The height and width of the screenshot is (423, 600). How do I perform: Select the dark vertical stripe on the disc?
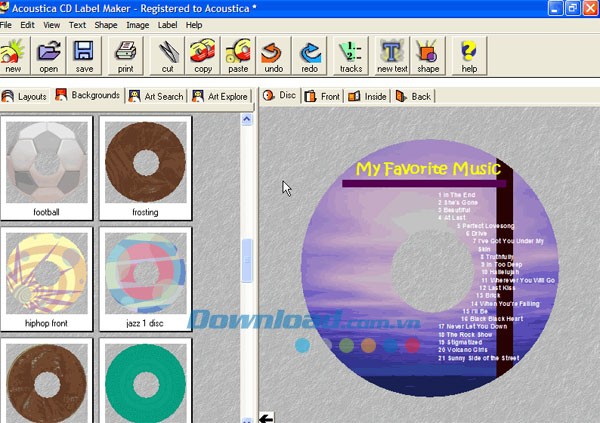[x=504, y=268]
